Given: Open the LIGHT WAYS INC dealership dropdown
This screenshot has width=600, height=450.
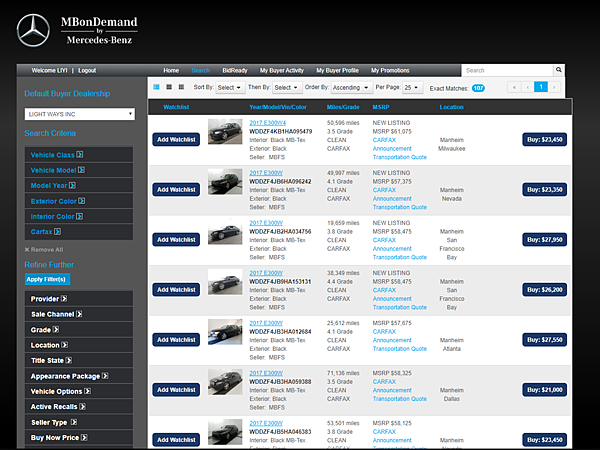Looking at the screenshot, I should pyautogui.click(x=80, y=114).
